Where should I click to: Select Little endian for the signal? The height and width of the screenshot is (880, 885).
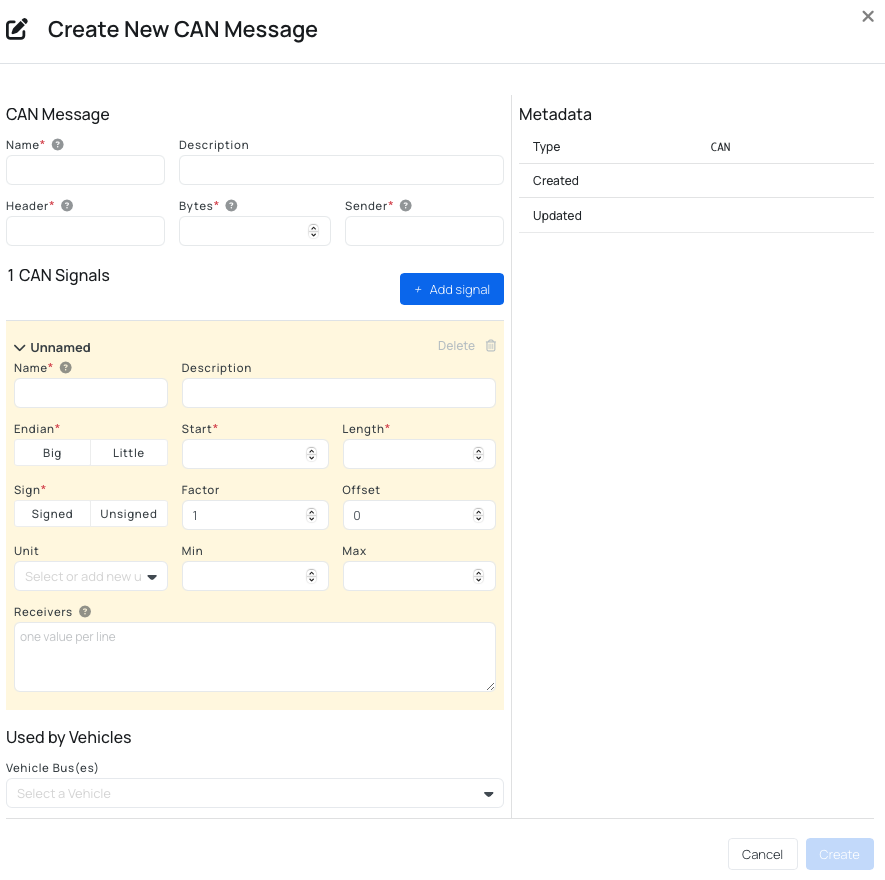[x=129, y=452]
